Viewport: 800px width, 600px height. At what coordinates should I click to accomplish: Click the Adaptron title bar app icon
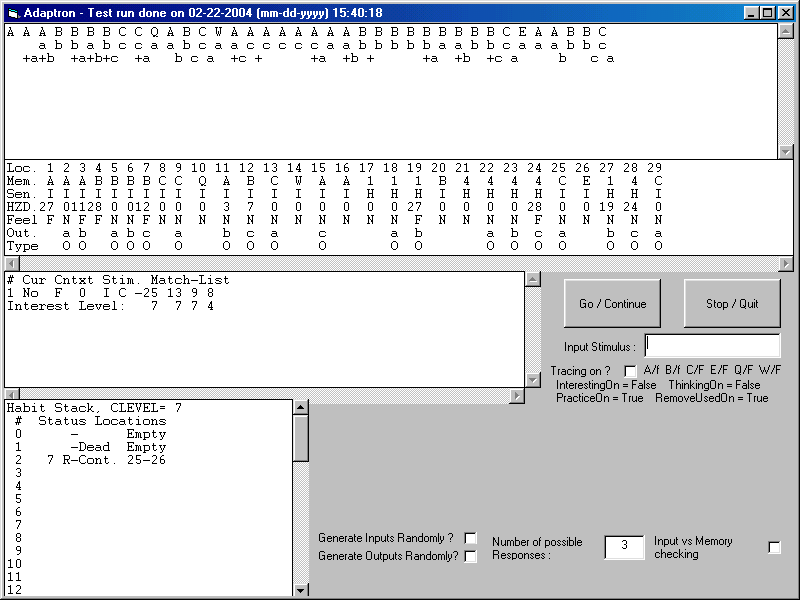[14, 13]
